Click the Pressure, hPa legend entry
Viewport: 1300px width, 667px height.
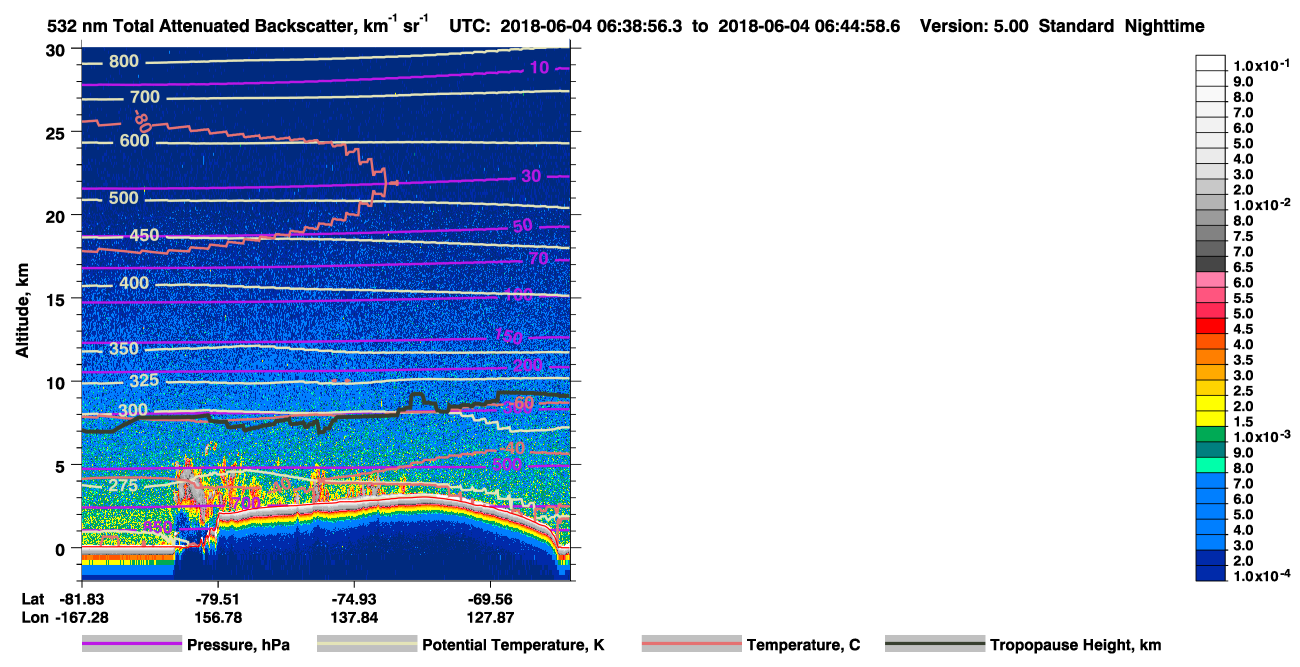tap(187, 645)
